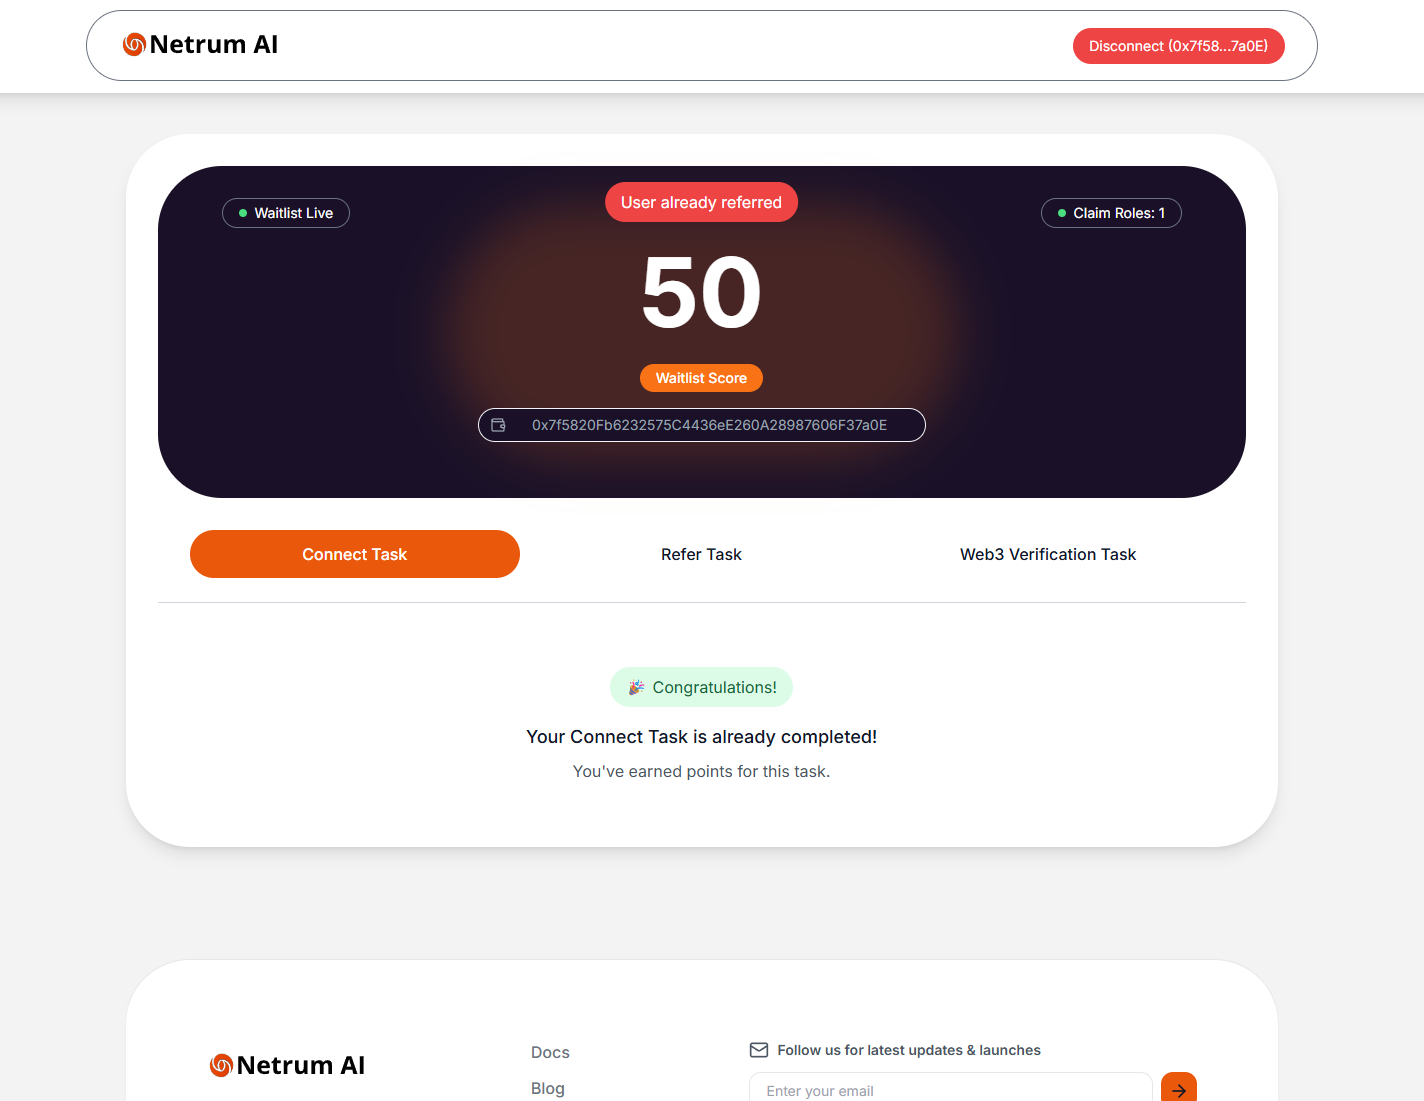Image resolution: width=1424 pixels, height=1101 pixels.
Task: Click the footer Netrum AI swirl logo
Action: tap(221, 1065)
